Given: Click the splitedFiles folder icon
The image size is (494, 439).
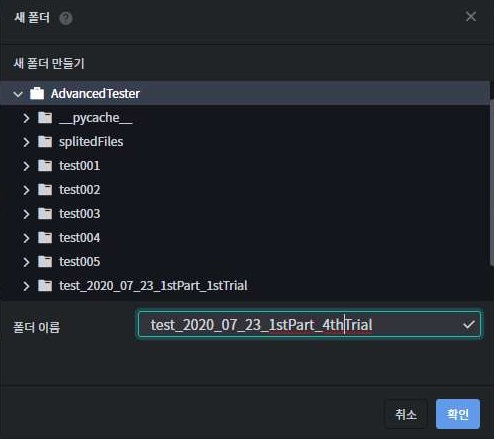Looking at the screenshot, I should 45,142.
